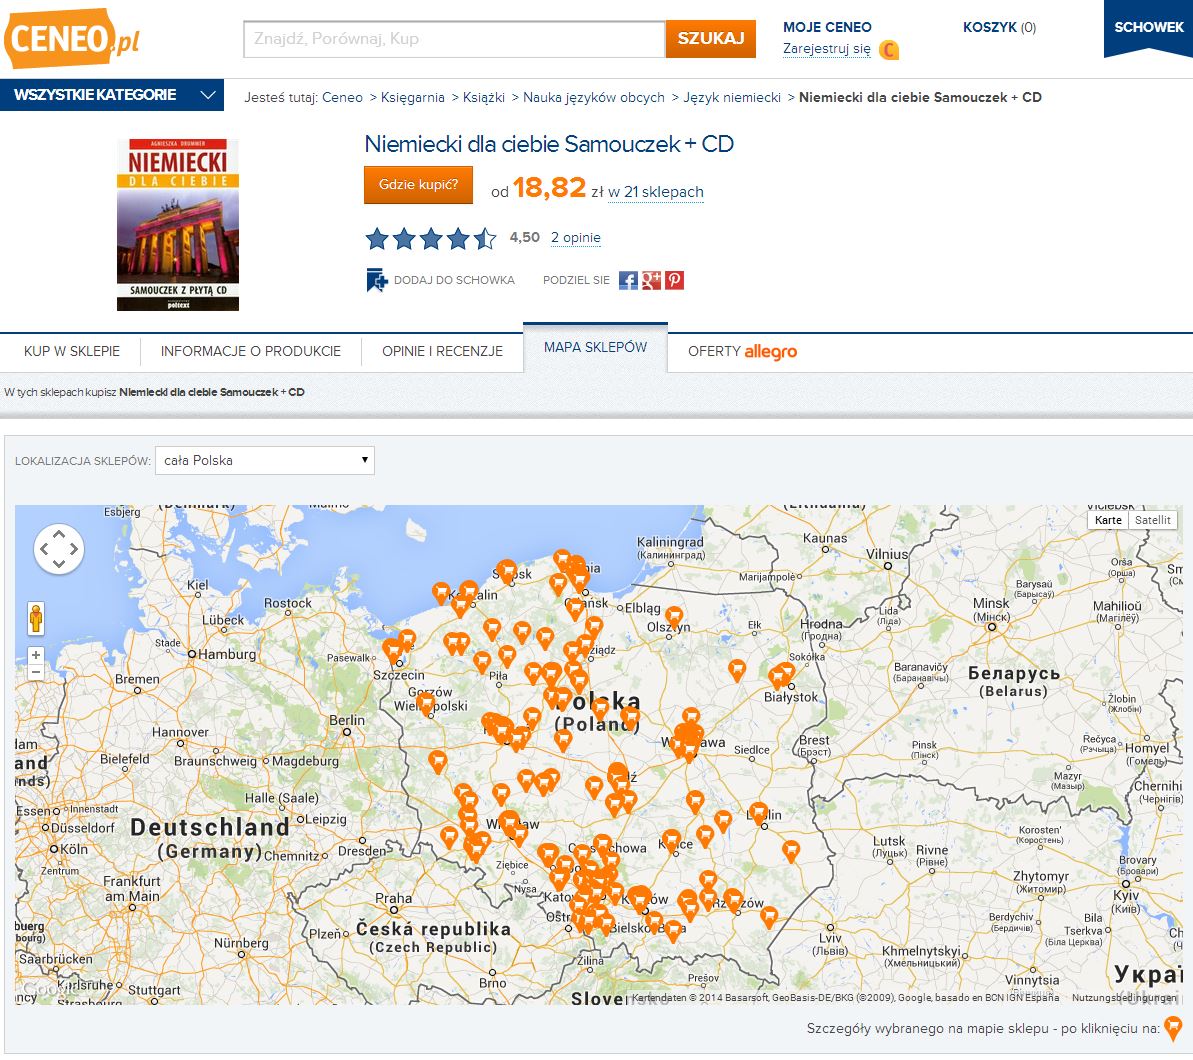The width and height of the screenshot is (1193, 1060).
Task: Click the Gdzie kupić? button
Action: 418,185
